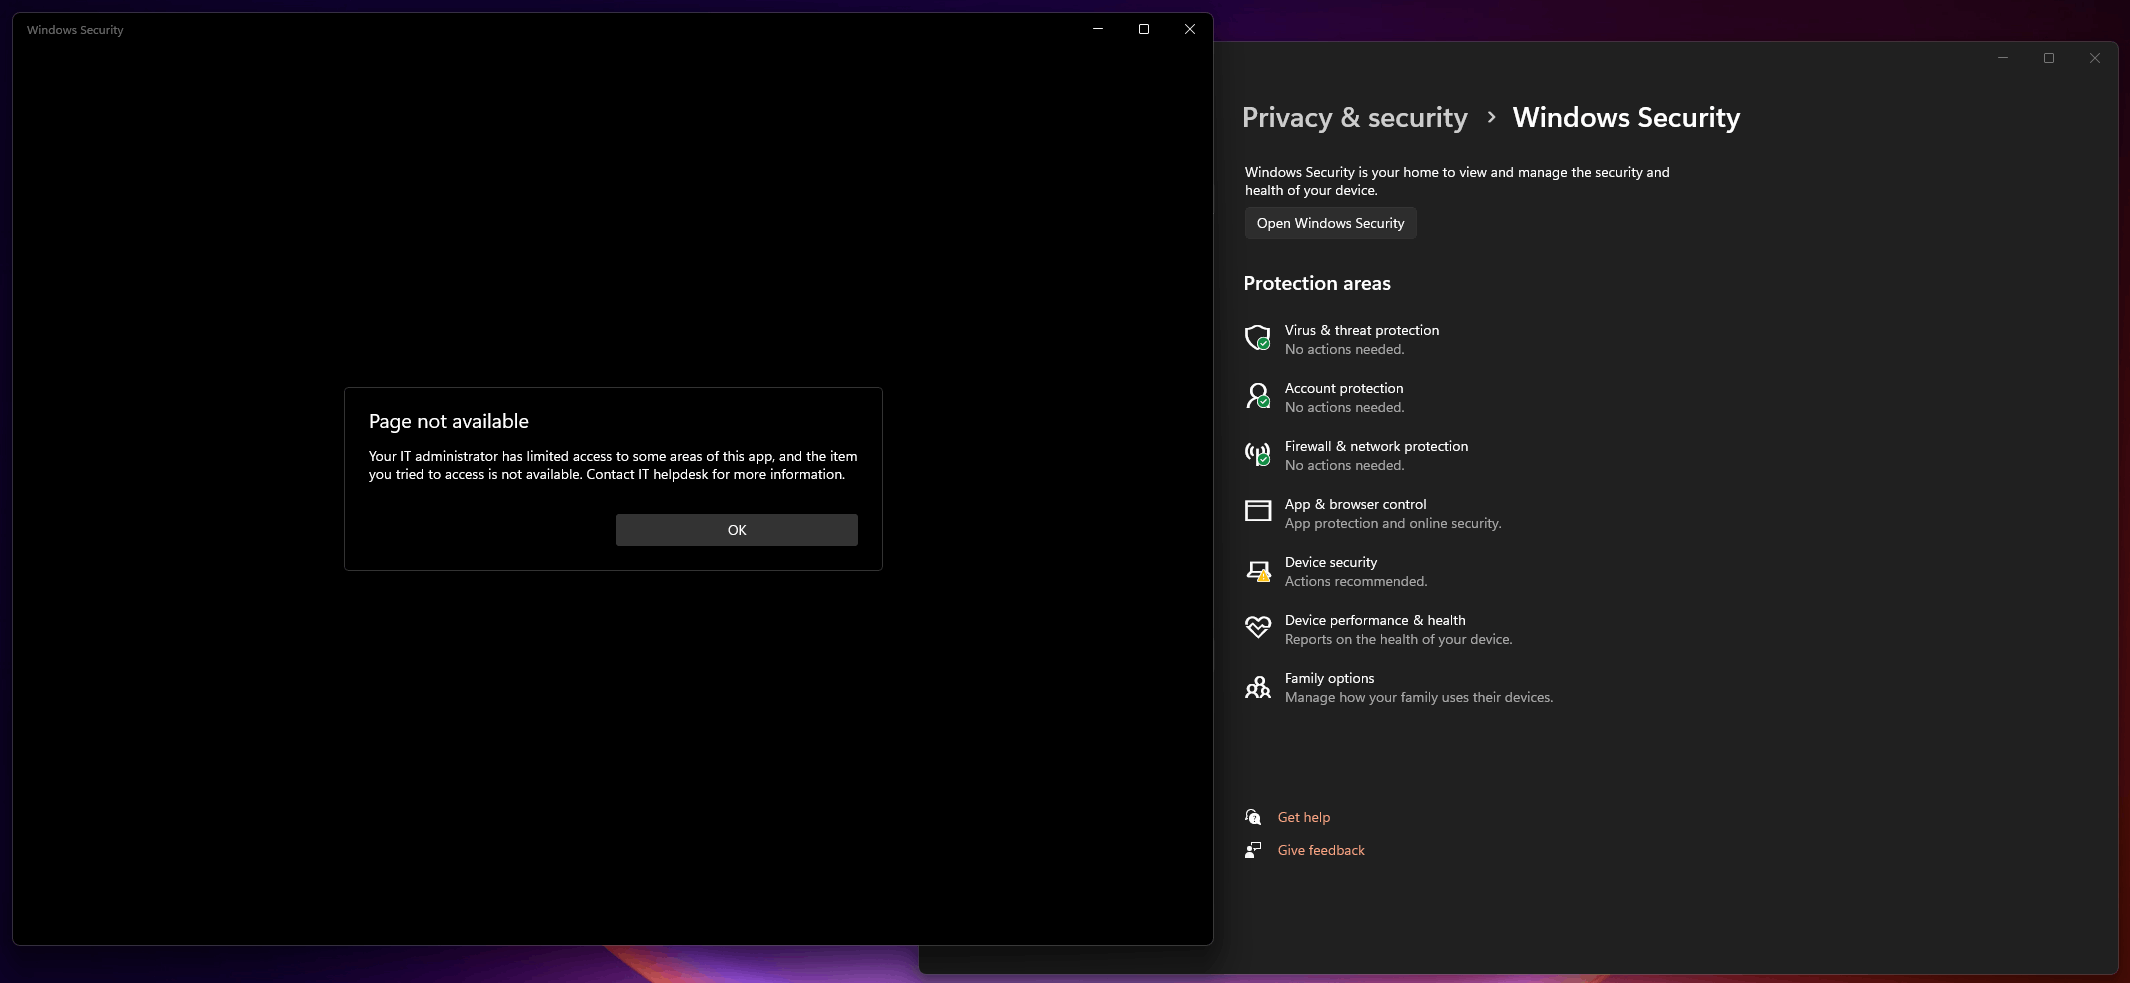Select Firewall & network protection label
Image resolution: width=2130 pixels, height=983 pixels.
coord(1376,446)
